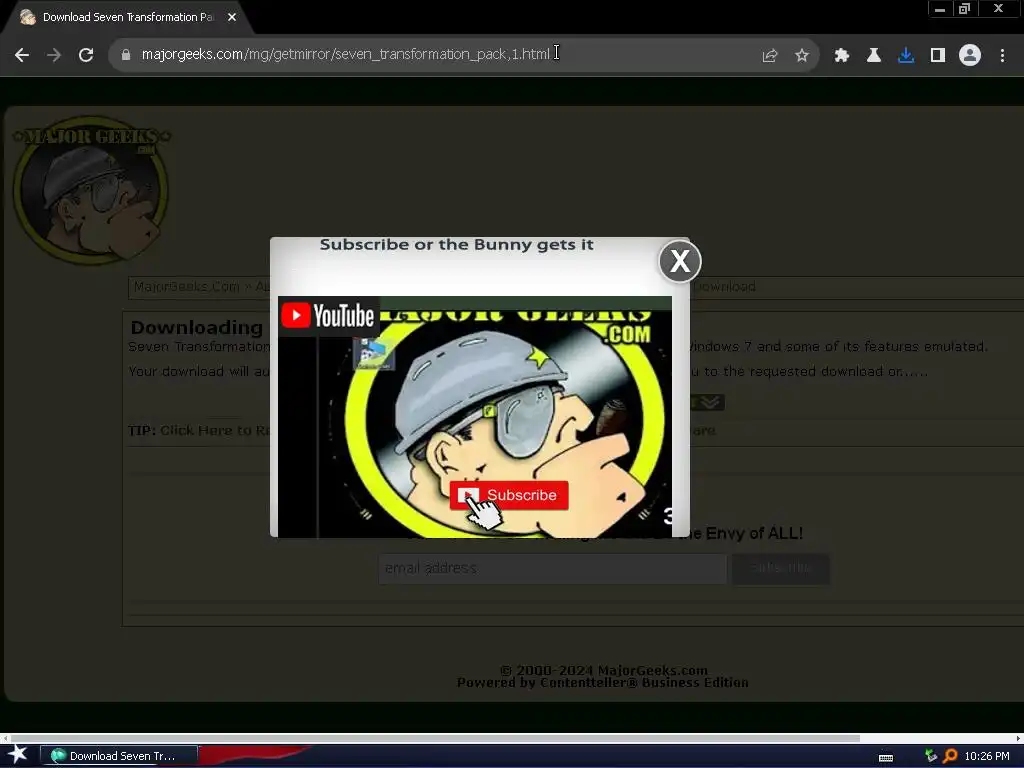The height and width of the screenshot is (768, 1024).
Task: Share this page using the share icon
Action: [770, 56]
